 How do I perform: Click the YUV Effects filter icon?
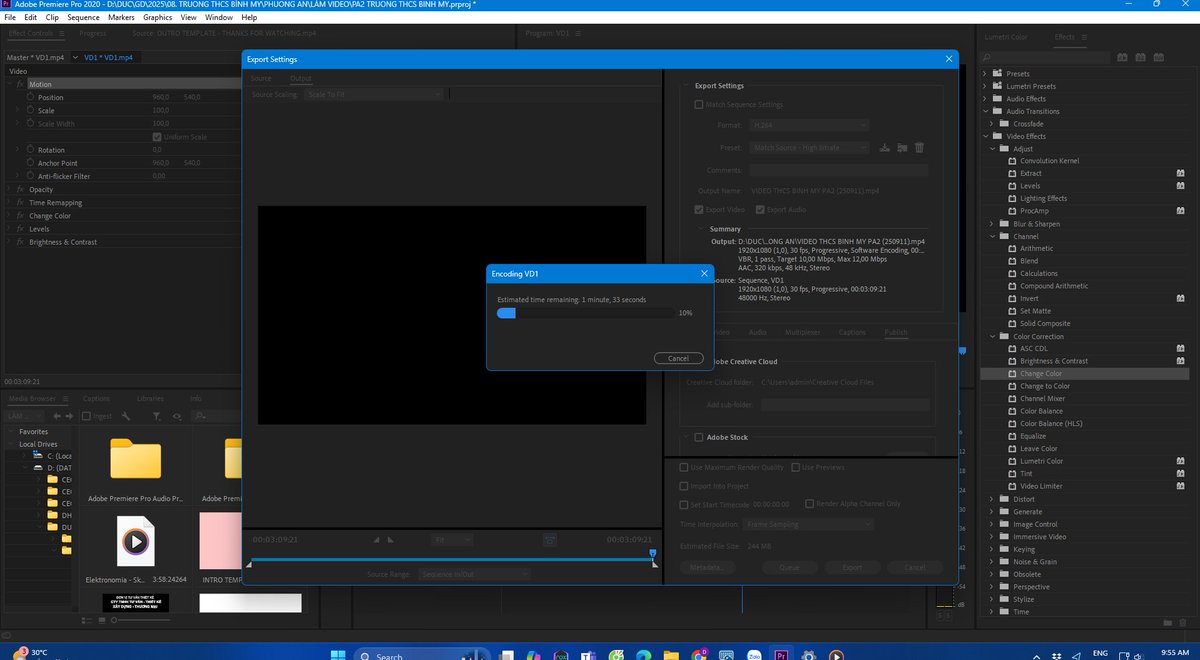(x=1161, y=57)
